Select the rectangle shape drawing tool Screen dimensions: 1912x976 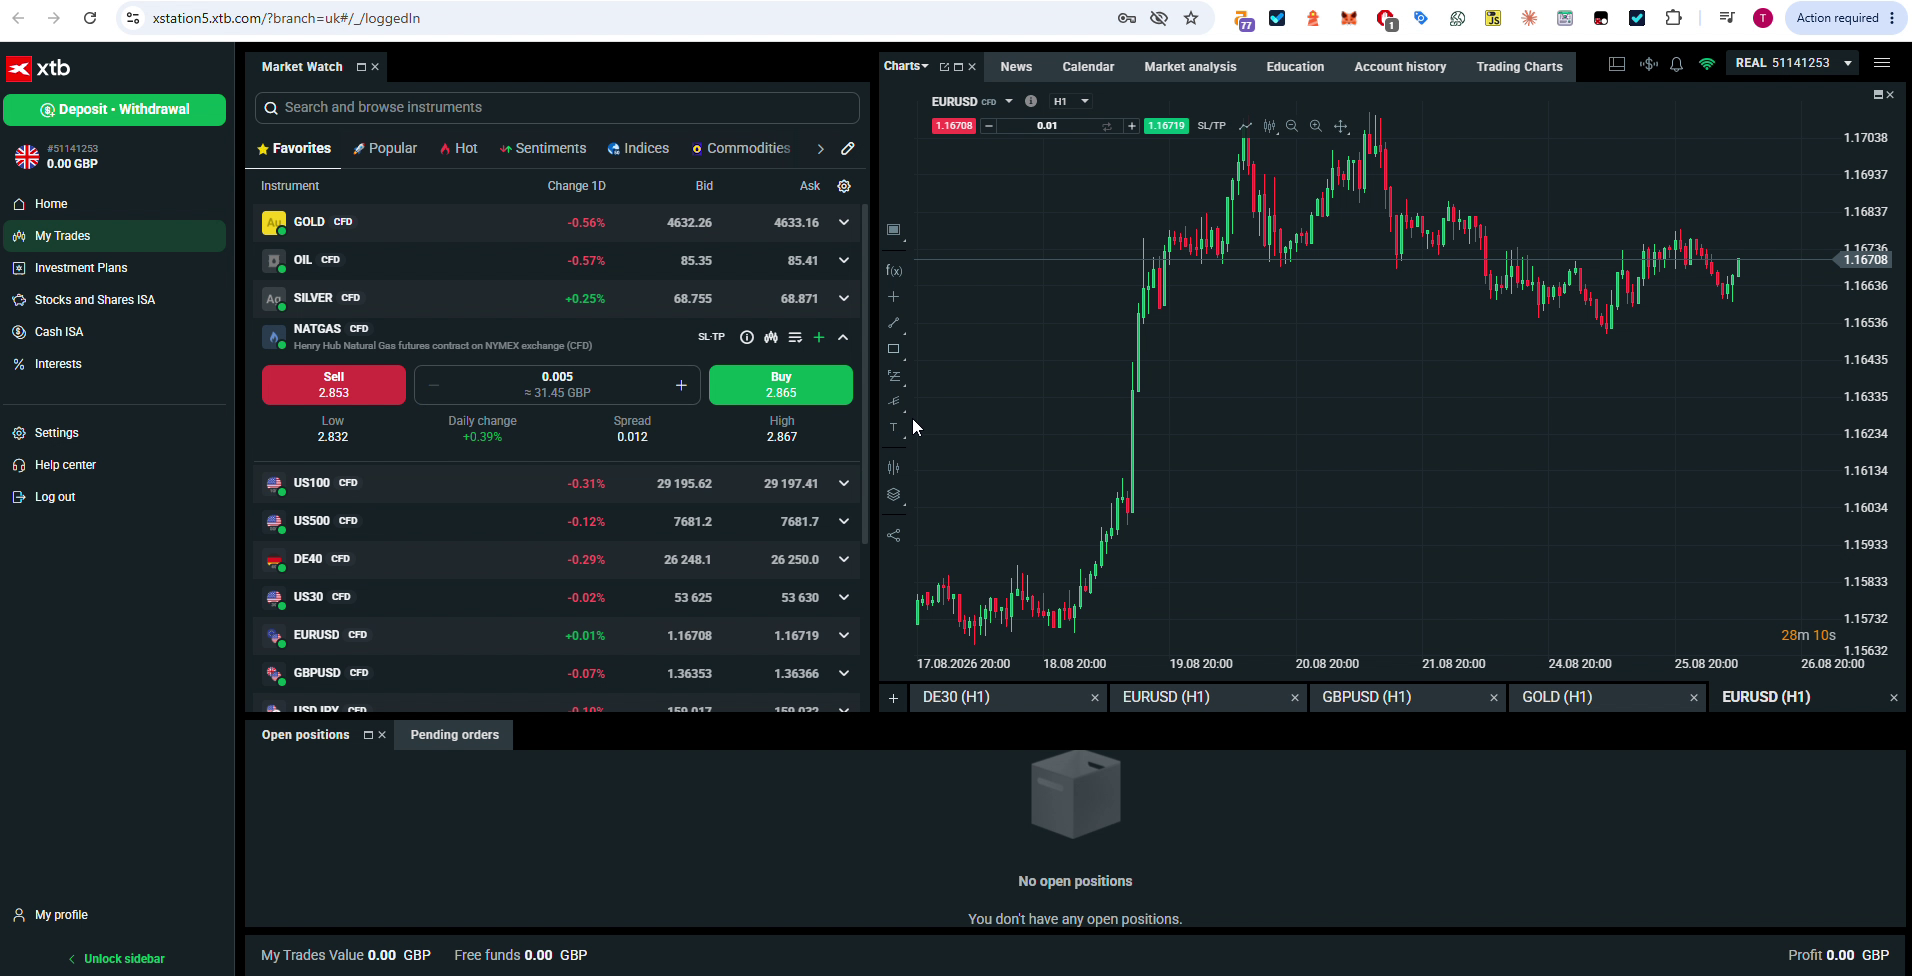click(x=894, y=349)
